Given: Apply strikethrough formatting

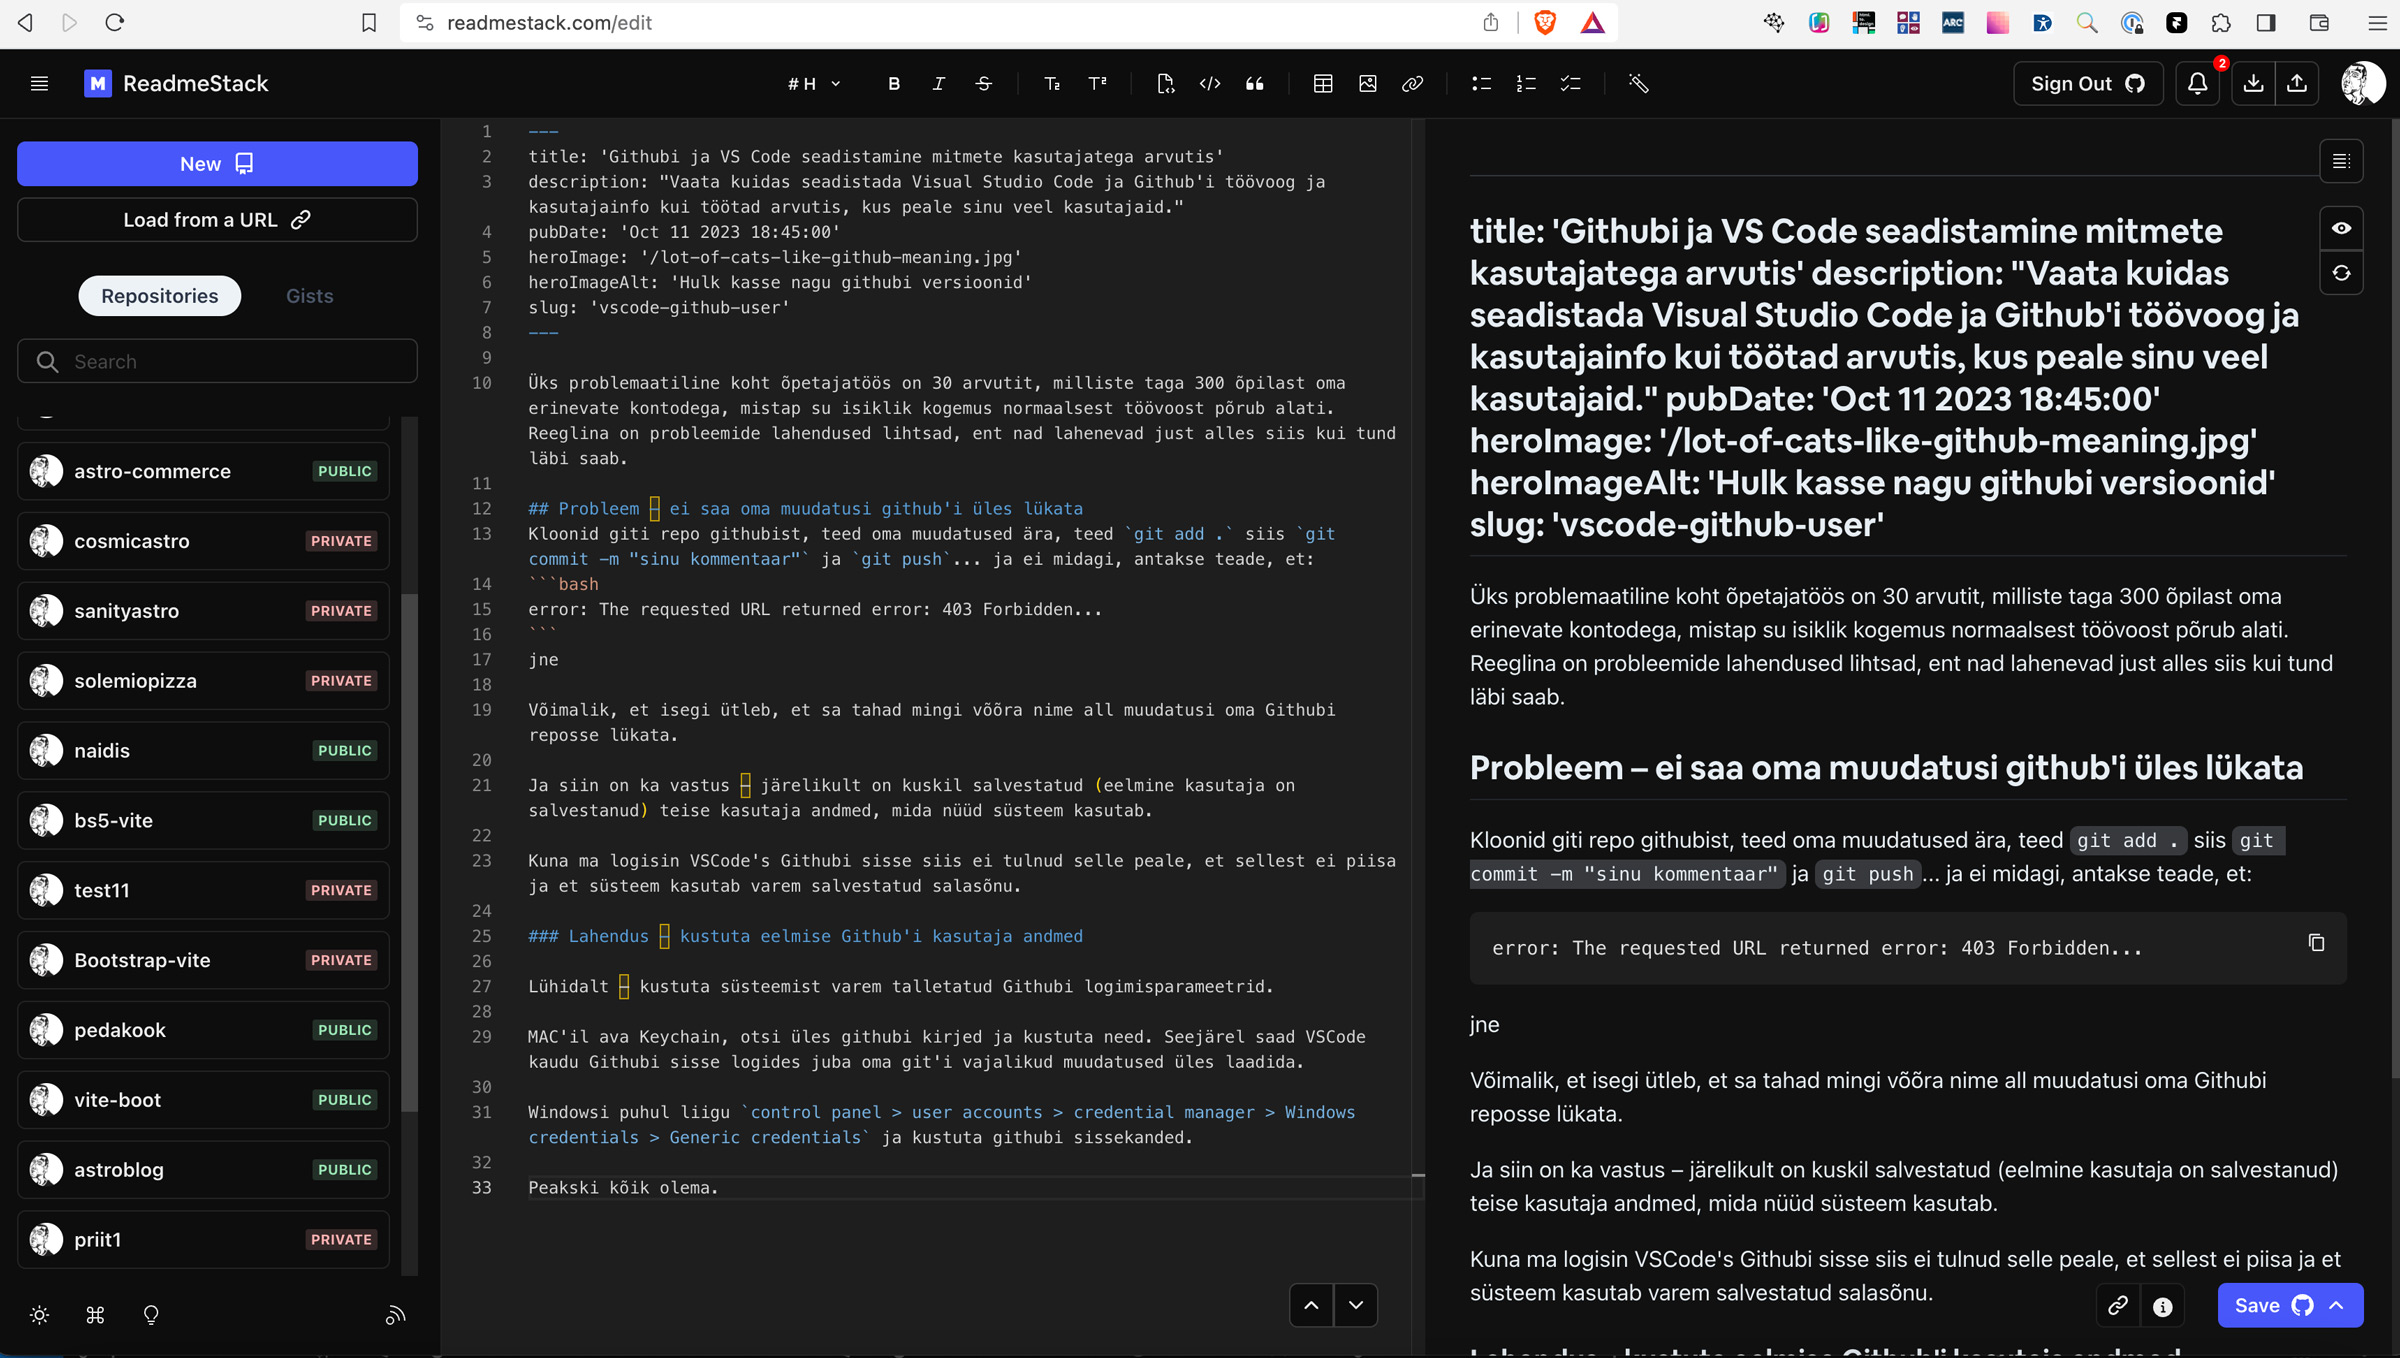Looking at the screenshot, I should pos(984,84).
